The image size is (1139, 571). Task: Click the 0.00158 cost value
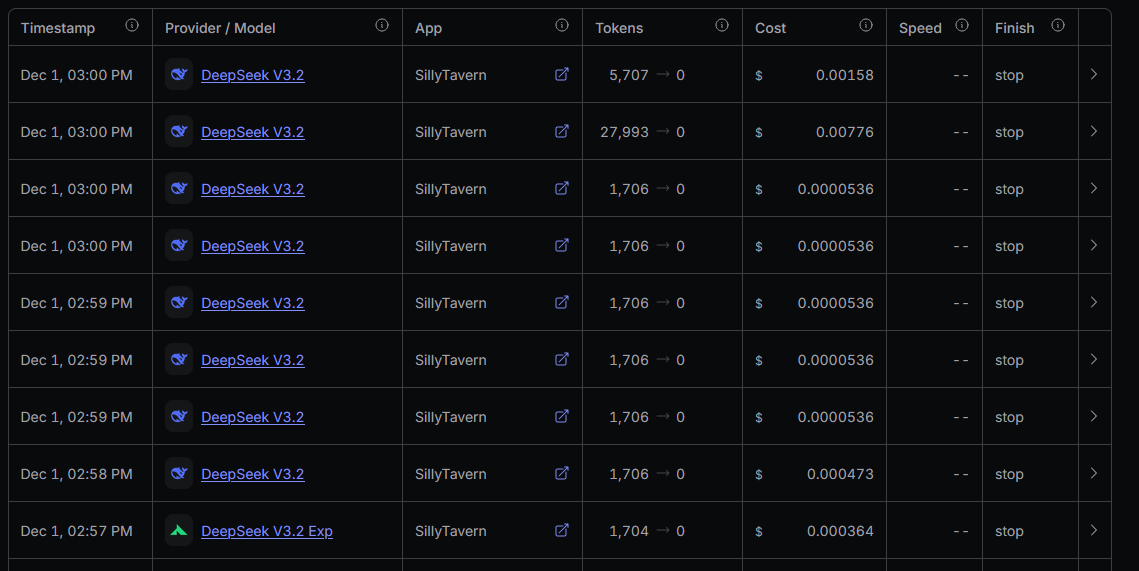(845, 75)
